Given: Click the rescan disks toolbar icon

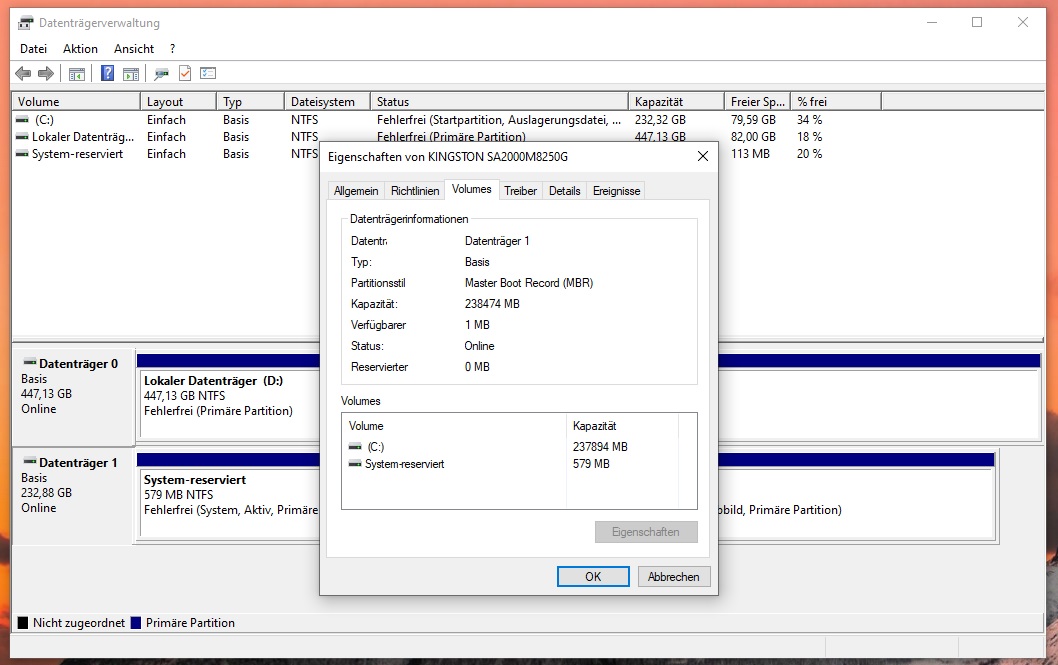Looking at the screenshot, I should click(x=161, y=74).
